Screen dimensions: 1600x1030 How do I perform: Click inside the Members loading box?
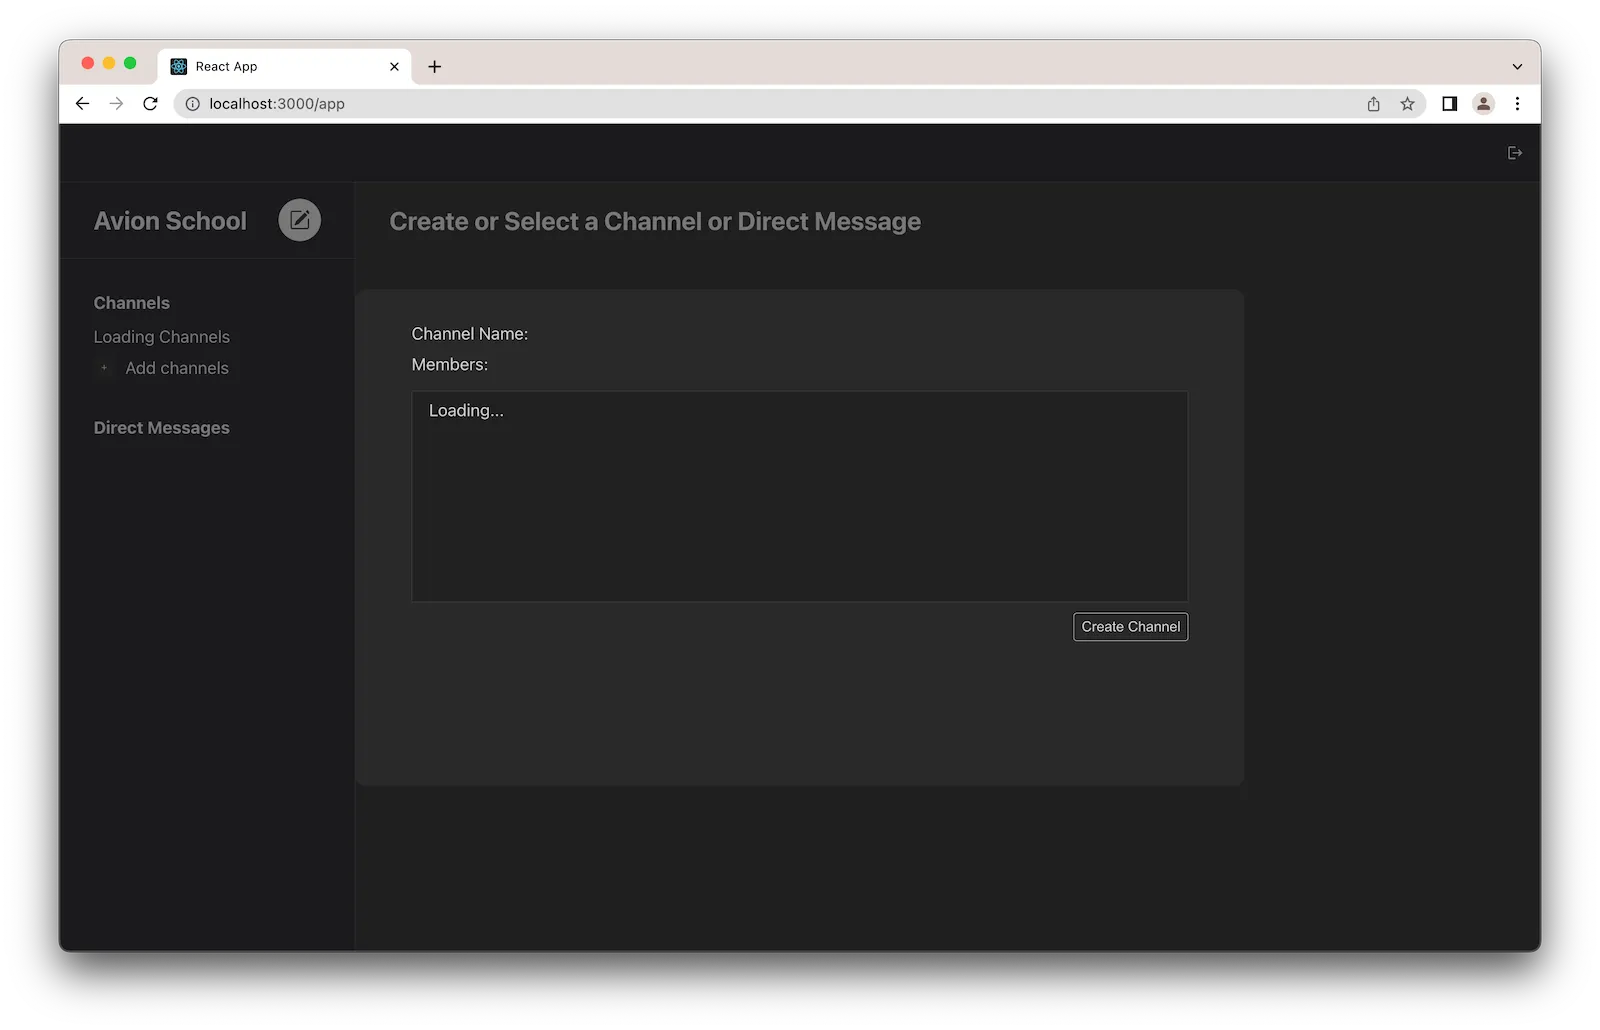pyautogui.click(x=798, y=497)
